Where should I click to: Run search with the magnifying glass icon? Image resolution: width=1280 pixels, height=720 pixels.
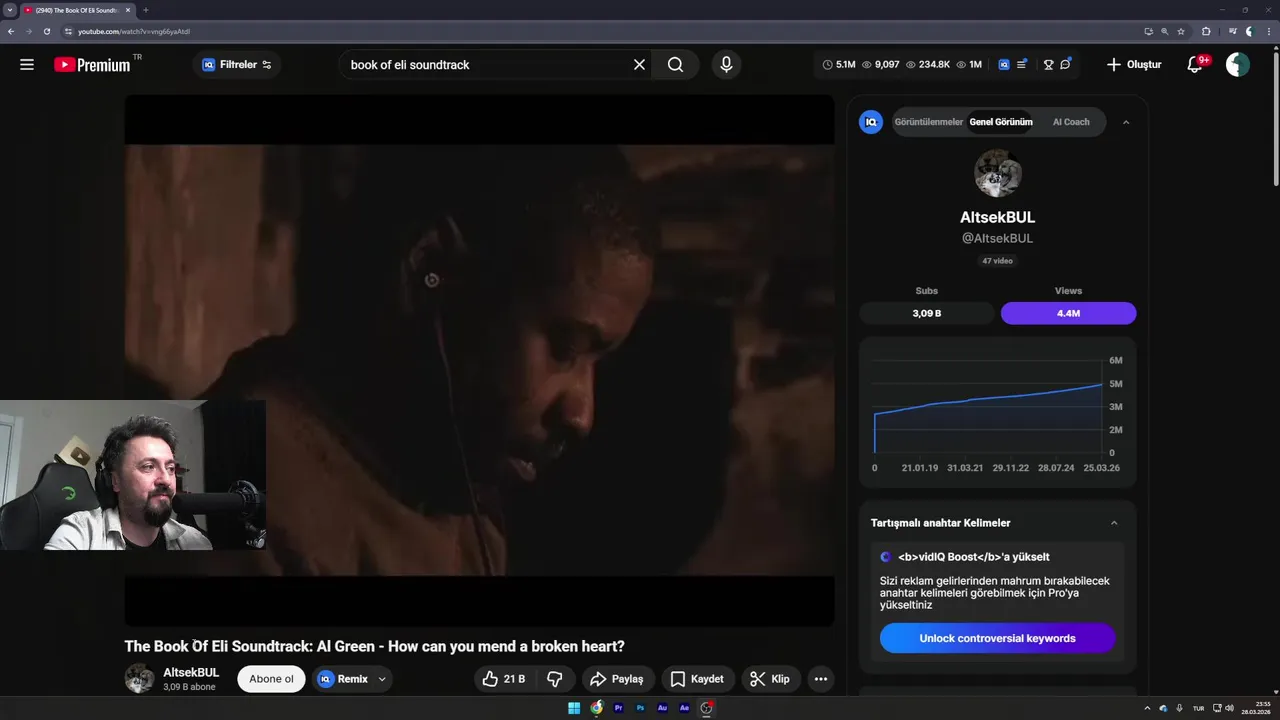point(675,65)
